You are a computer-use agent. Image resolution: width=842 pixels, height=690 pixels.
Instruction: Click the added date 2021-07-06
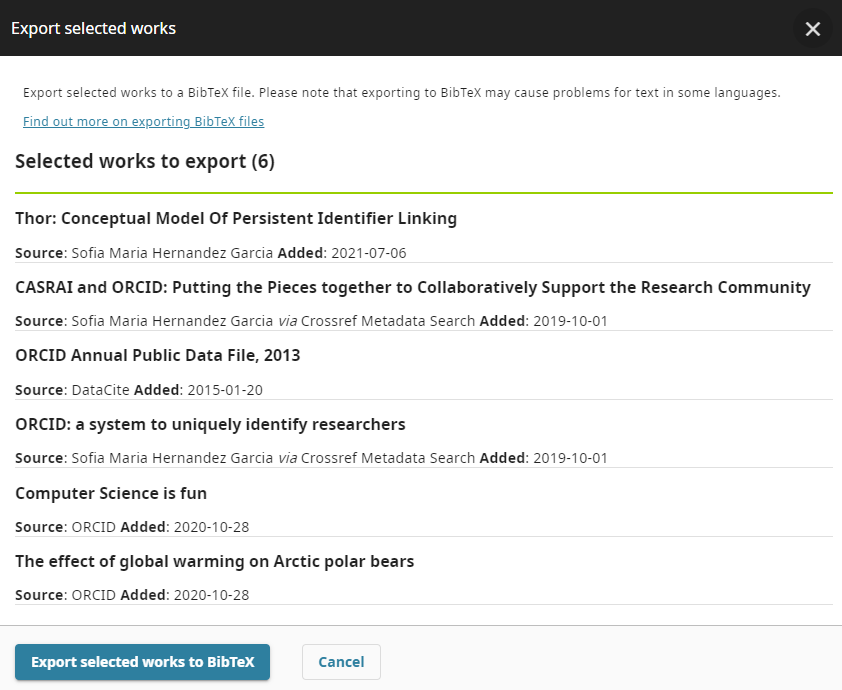coord(369,253)
